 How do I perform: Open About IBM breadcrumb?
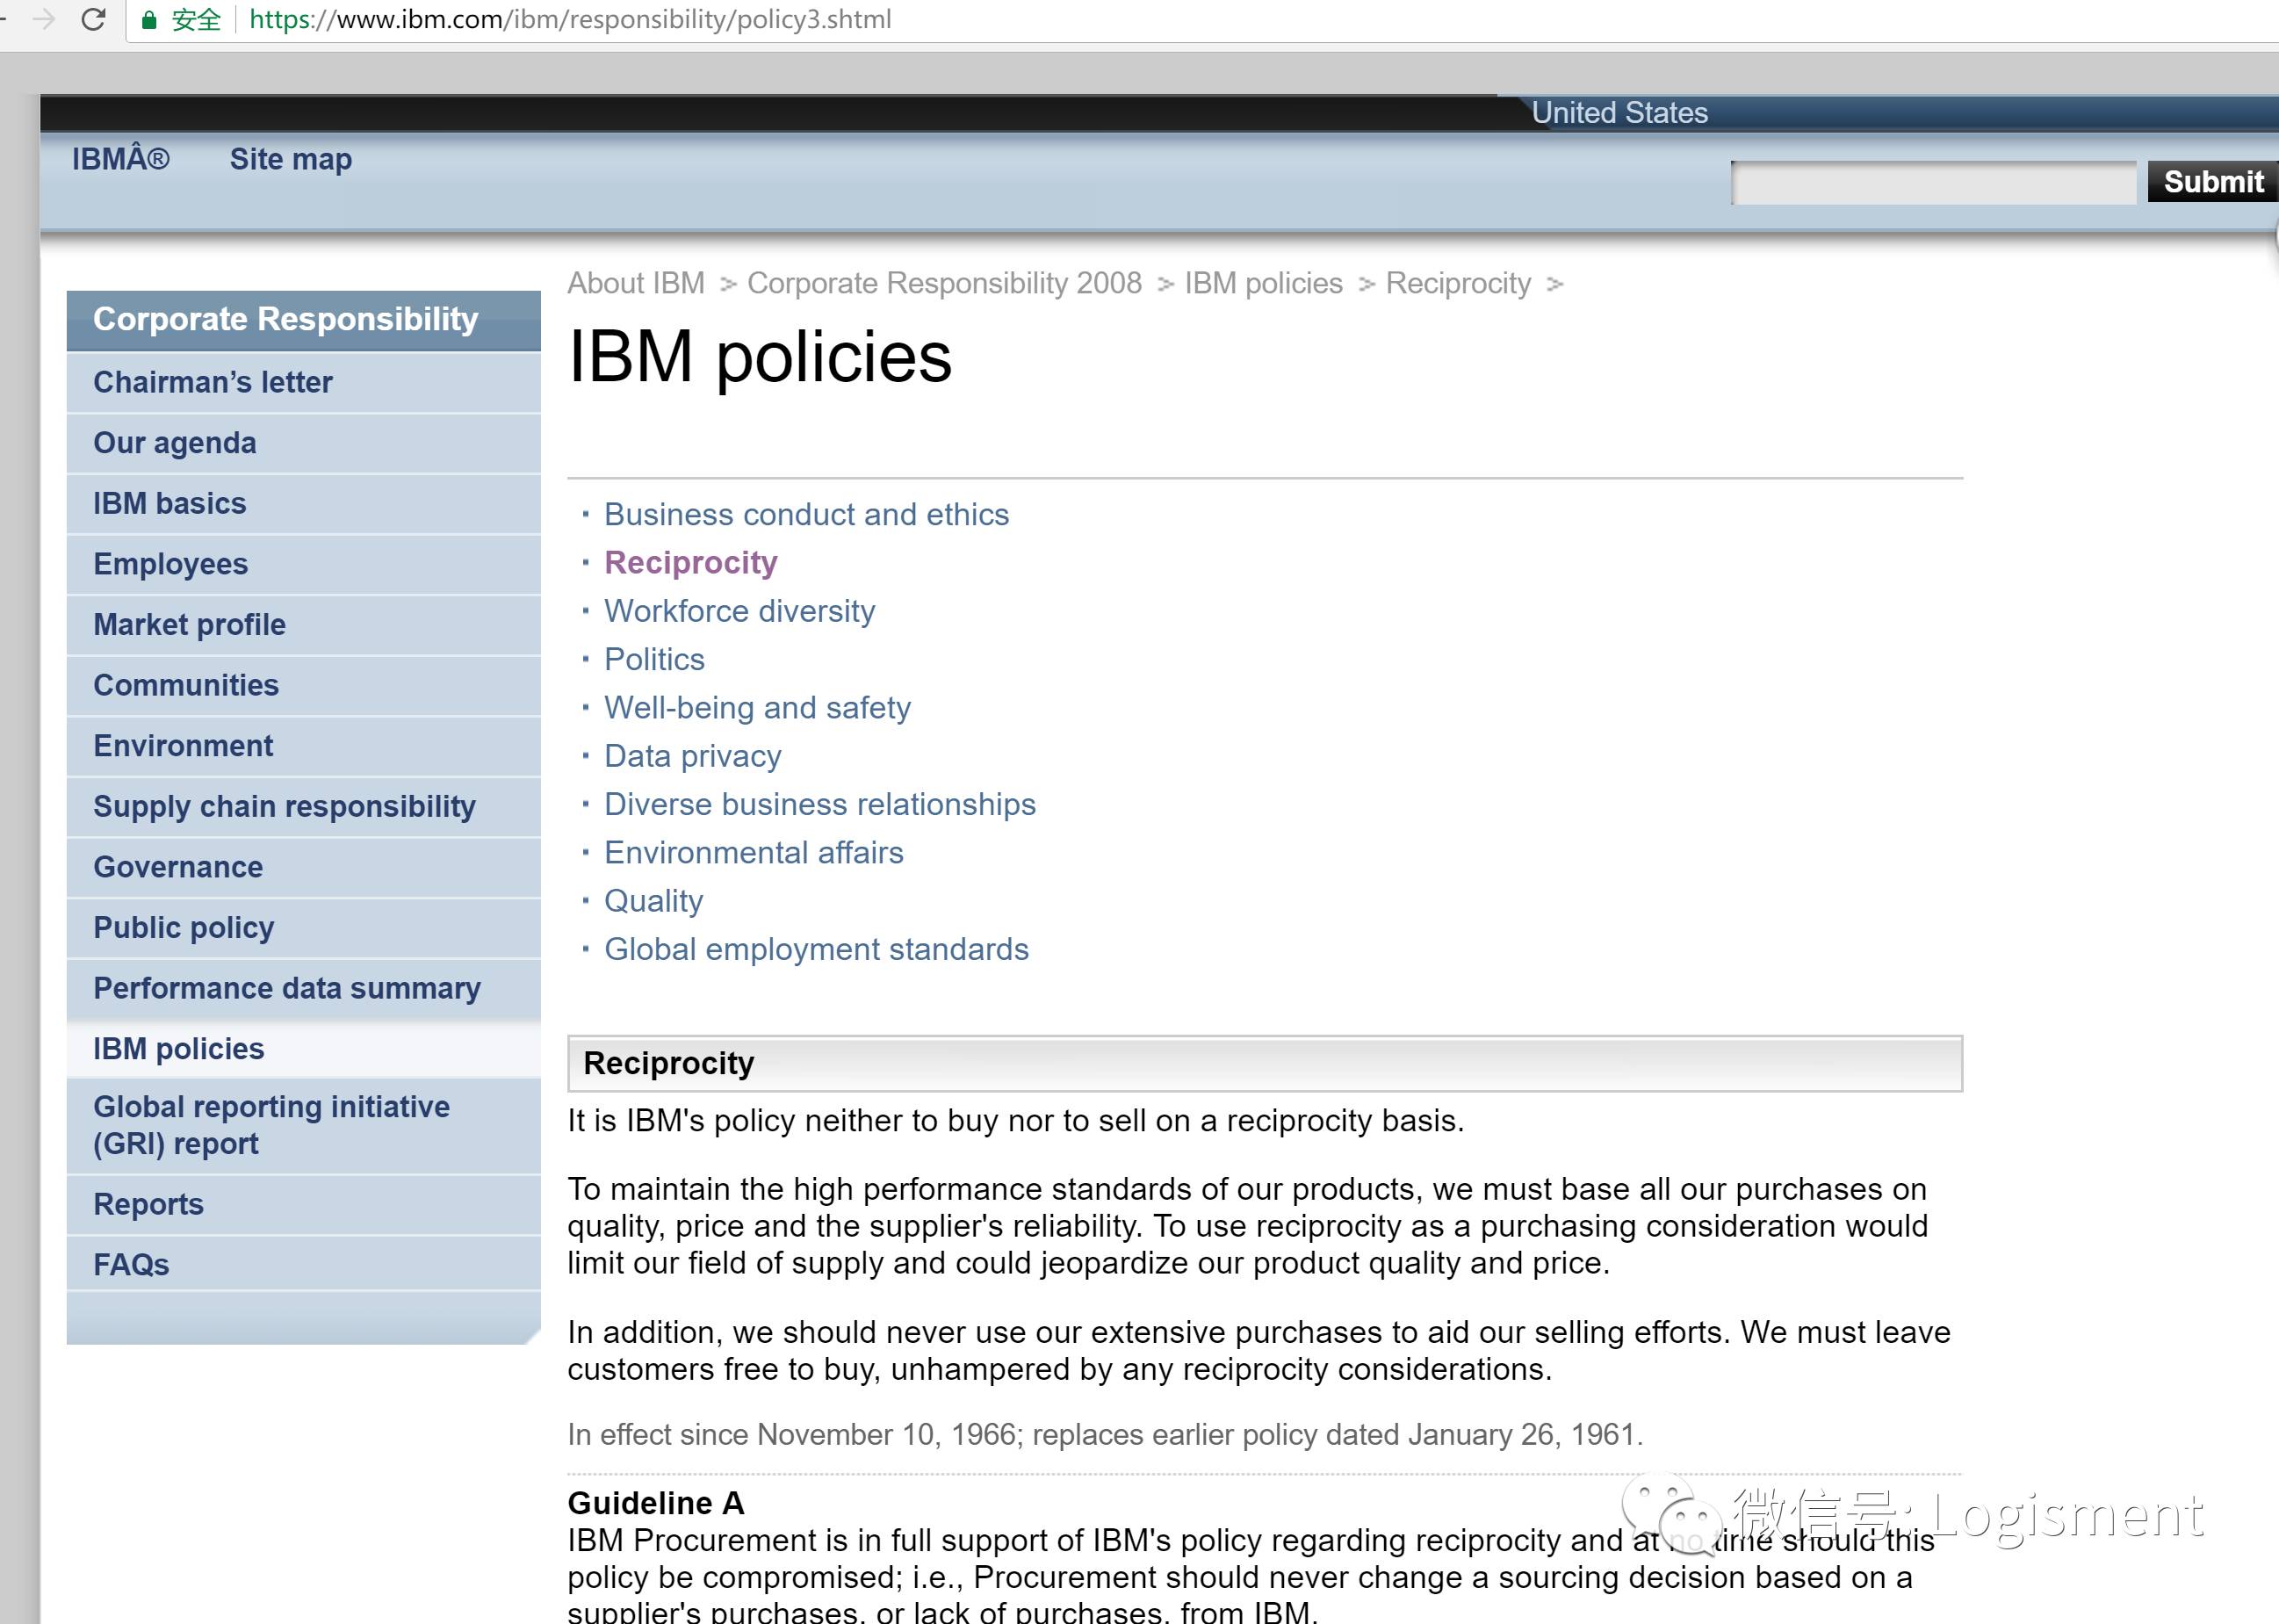tap(636, 283)
